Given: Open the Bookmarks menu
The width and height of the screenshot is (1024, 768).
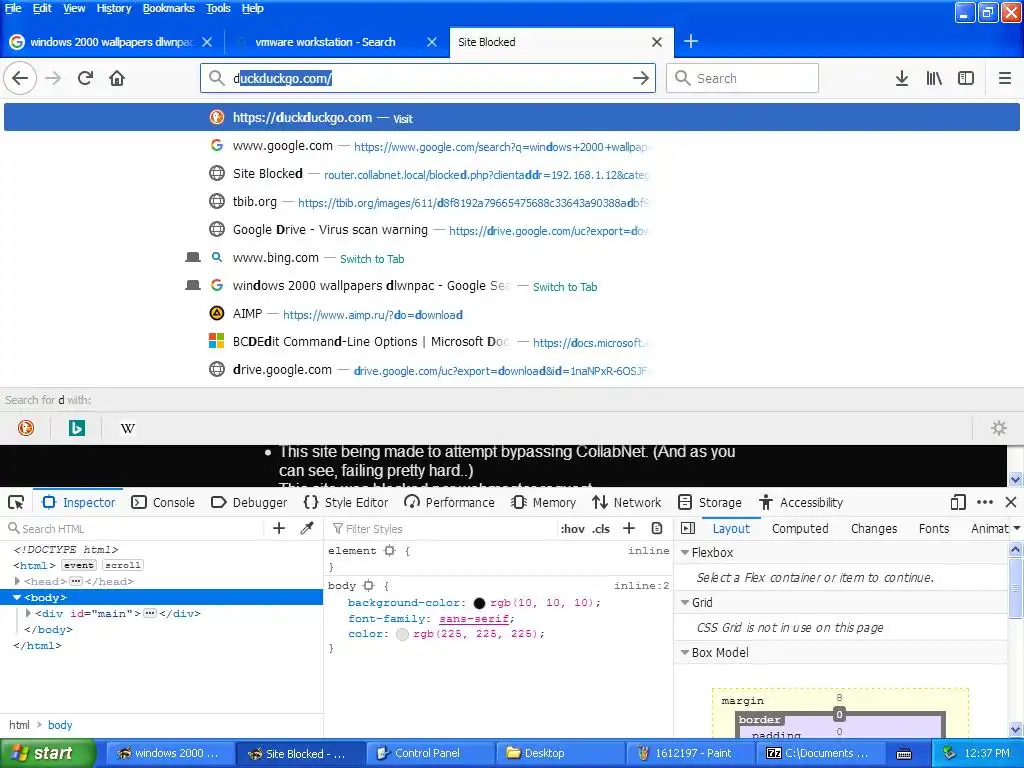Looking at the screenshot, I should (168, 8).
